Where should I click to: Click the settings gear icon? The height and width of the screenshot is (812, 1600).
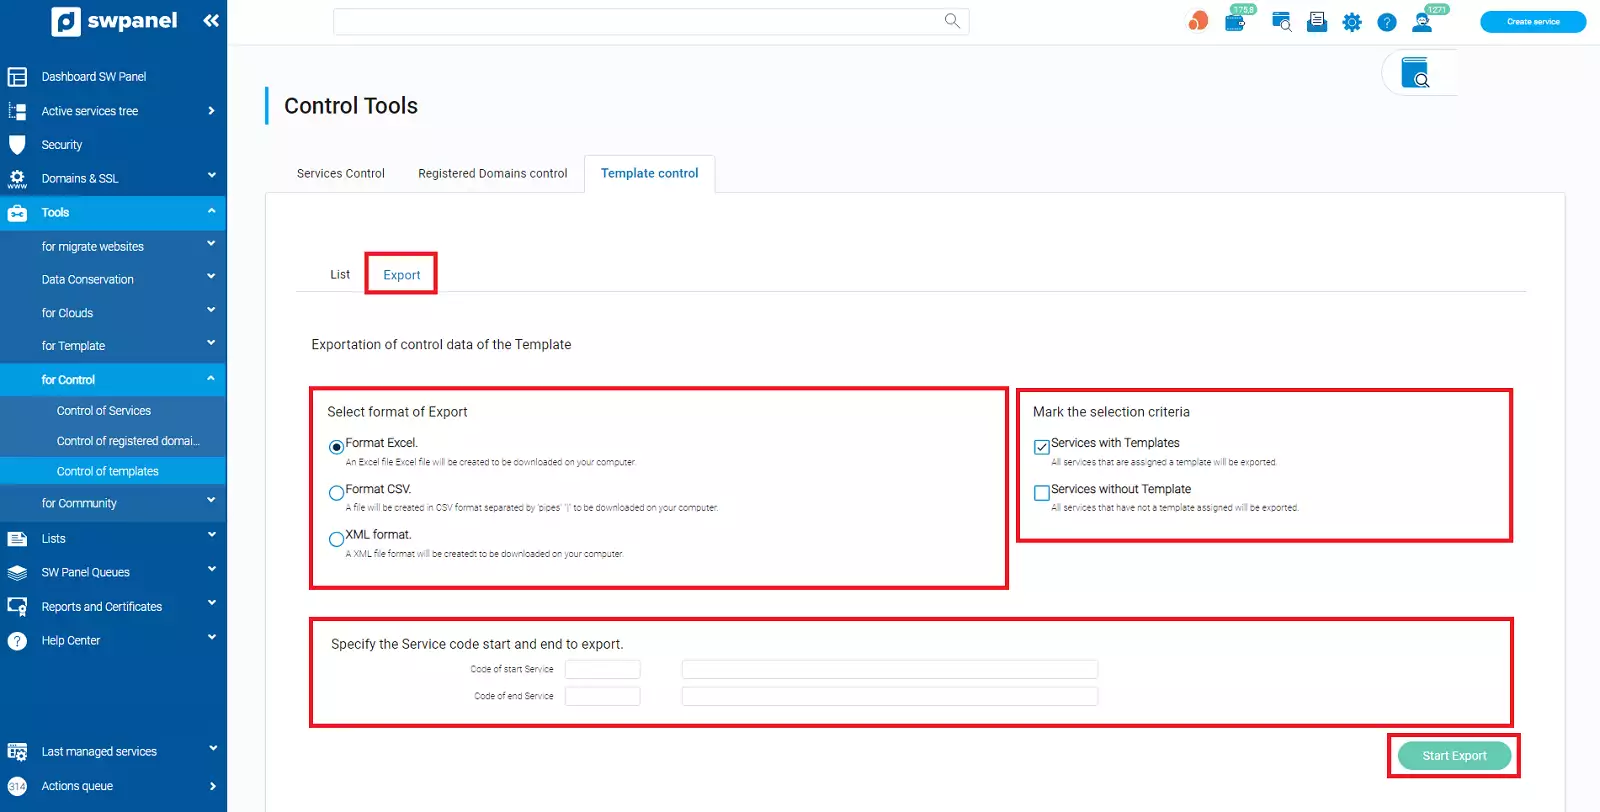1352,22
